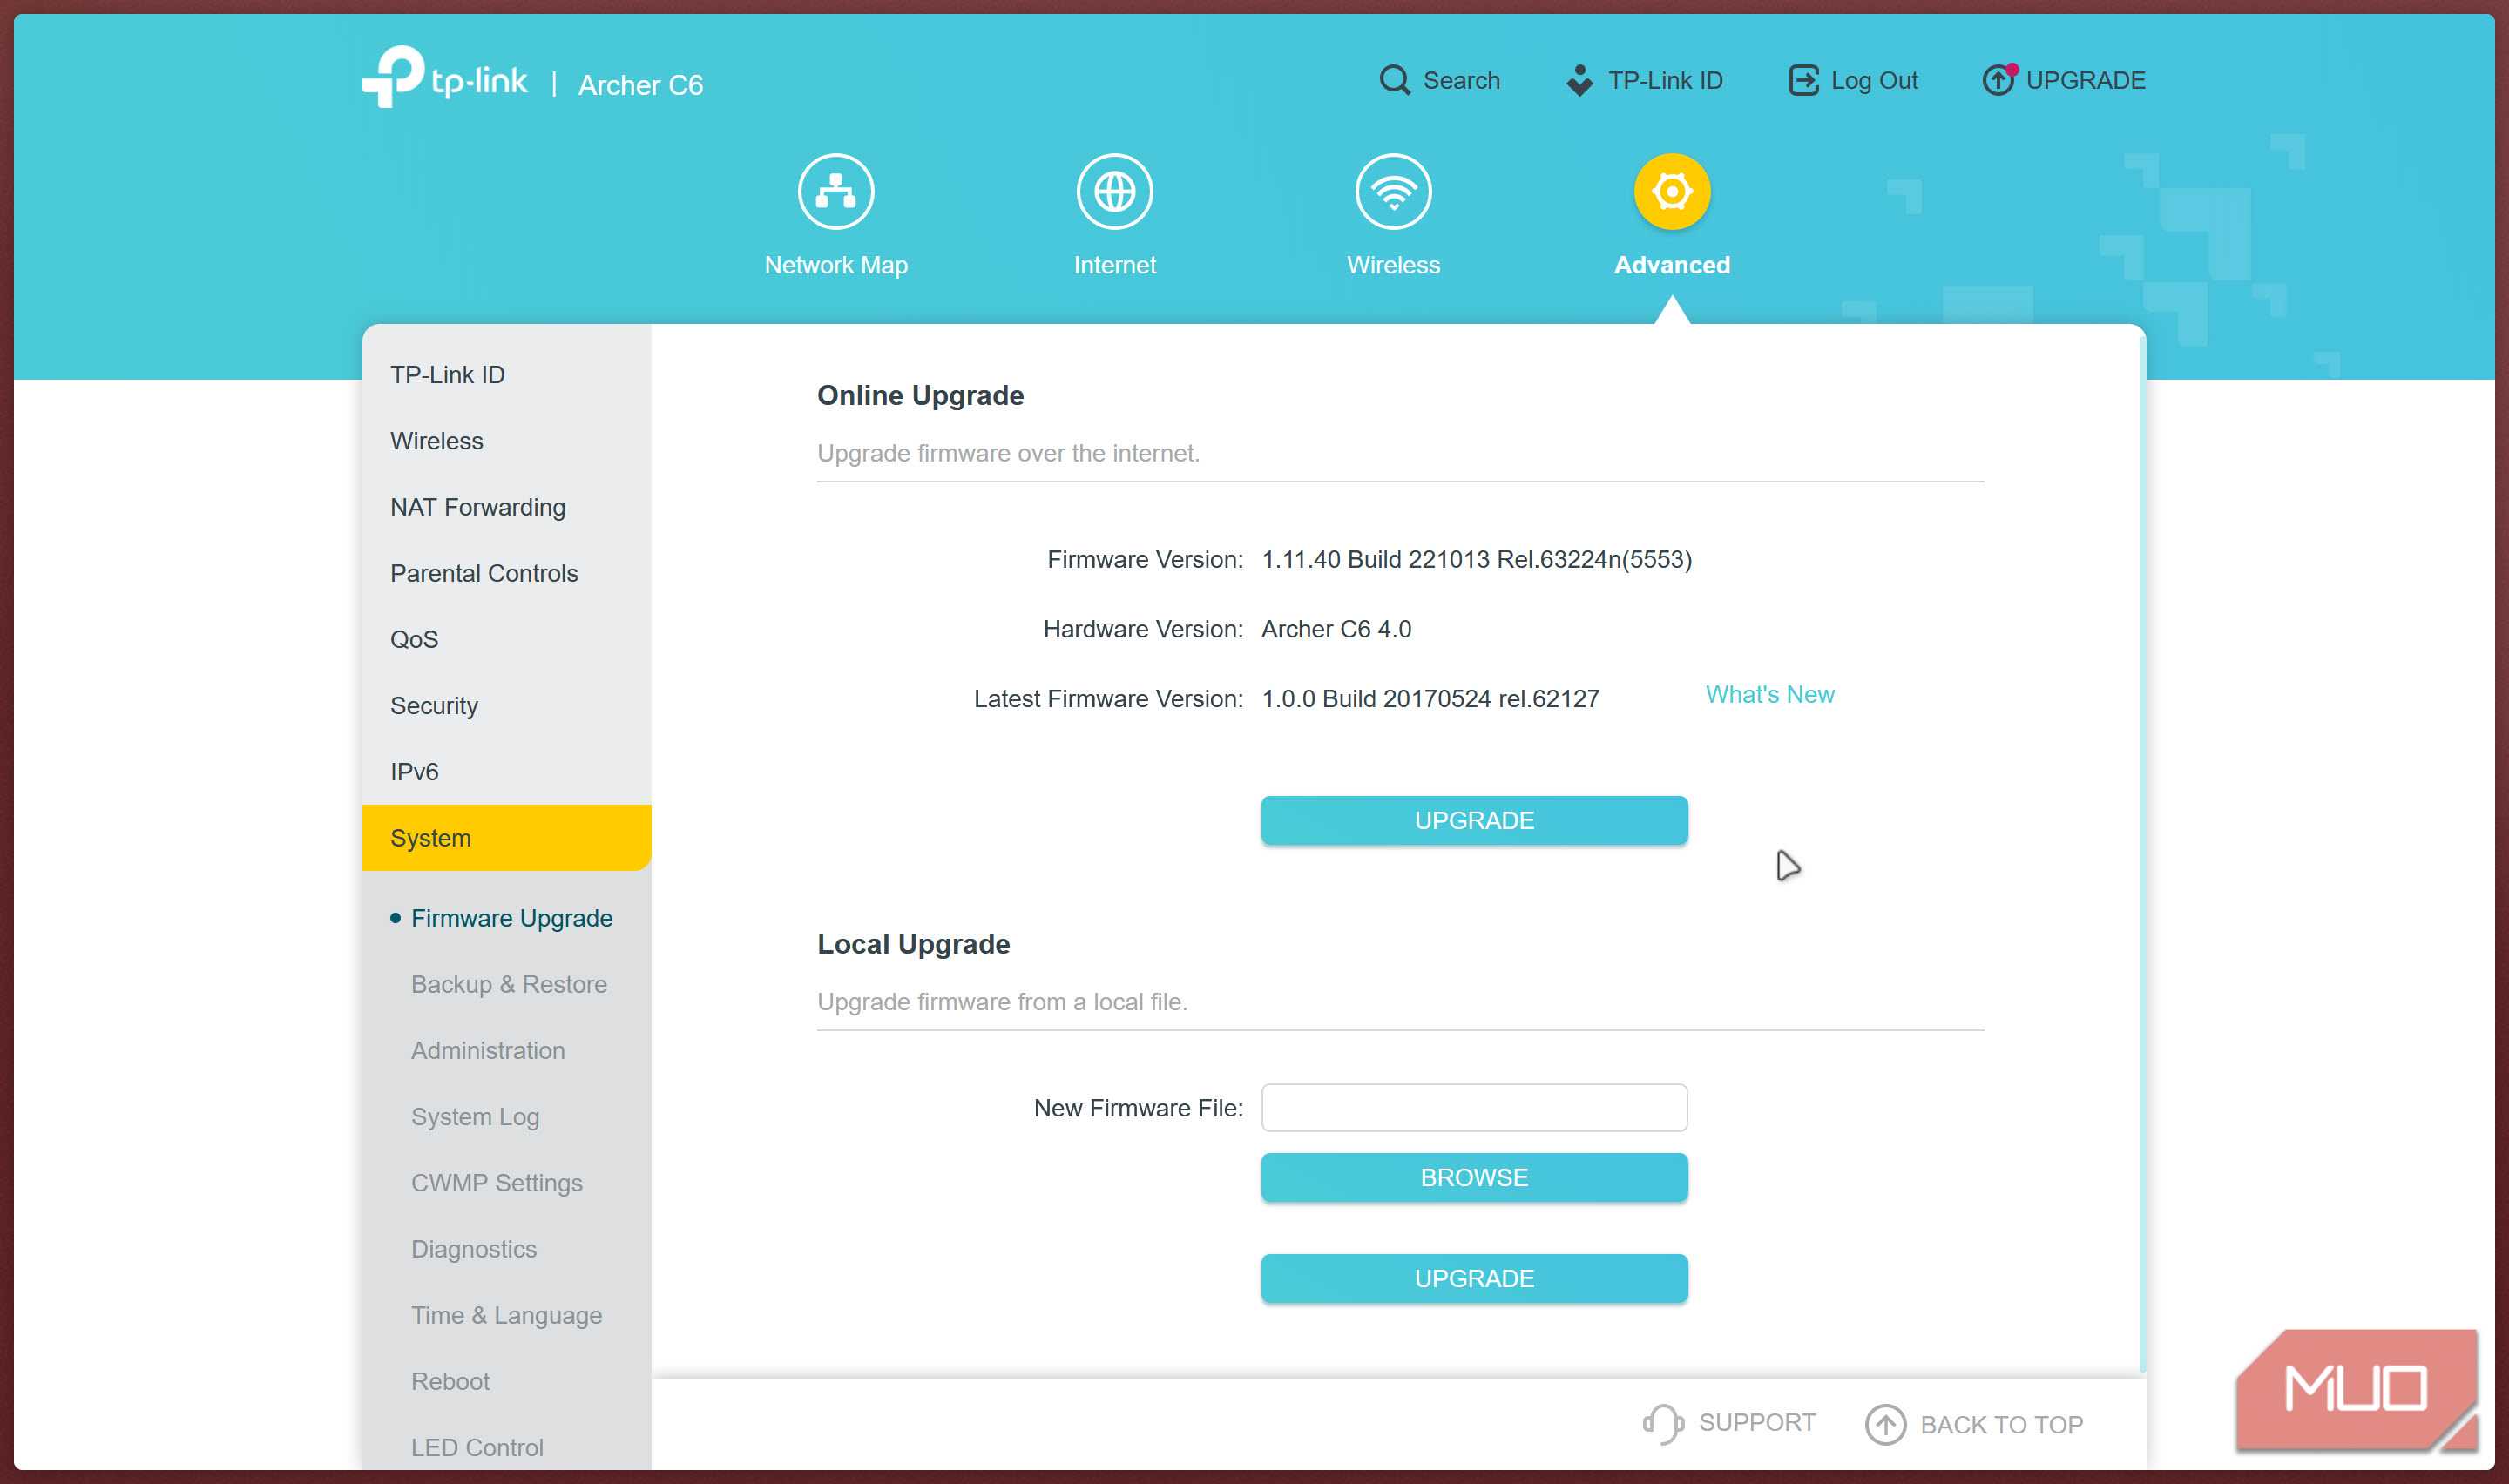Open the Wireless settings icon
This screenshot has width=2509, height=1484.
click(x=1393, y=190)
